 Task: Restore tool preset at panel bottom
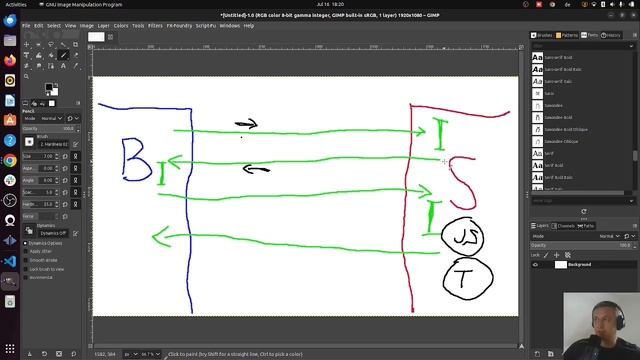(x=44, y=353)
